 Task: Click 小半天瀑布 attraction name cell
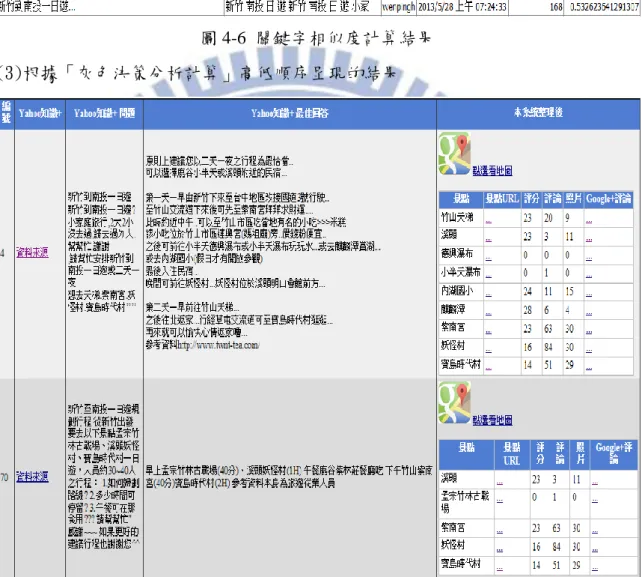tap(461, 272)
